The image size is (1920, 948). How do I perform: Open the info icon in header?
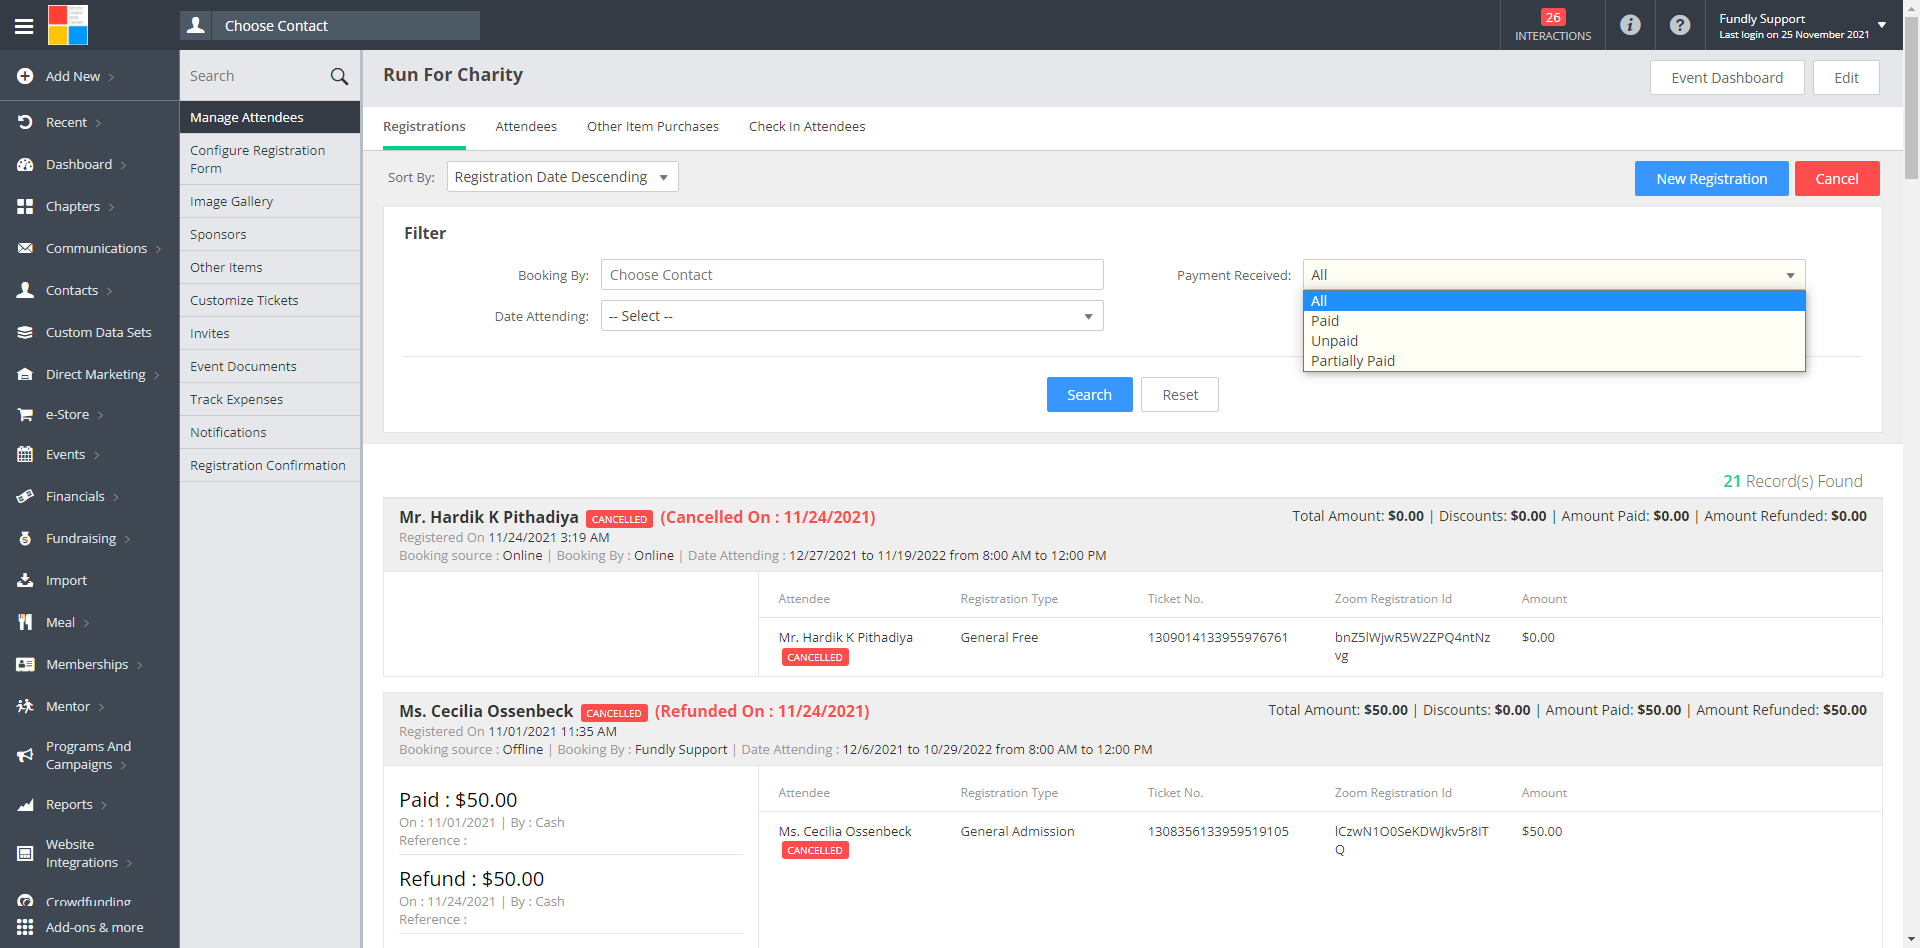coord(1630,25)
